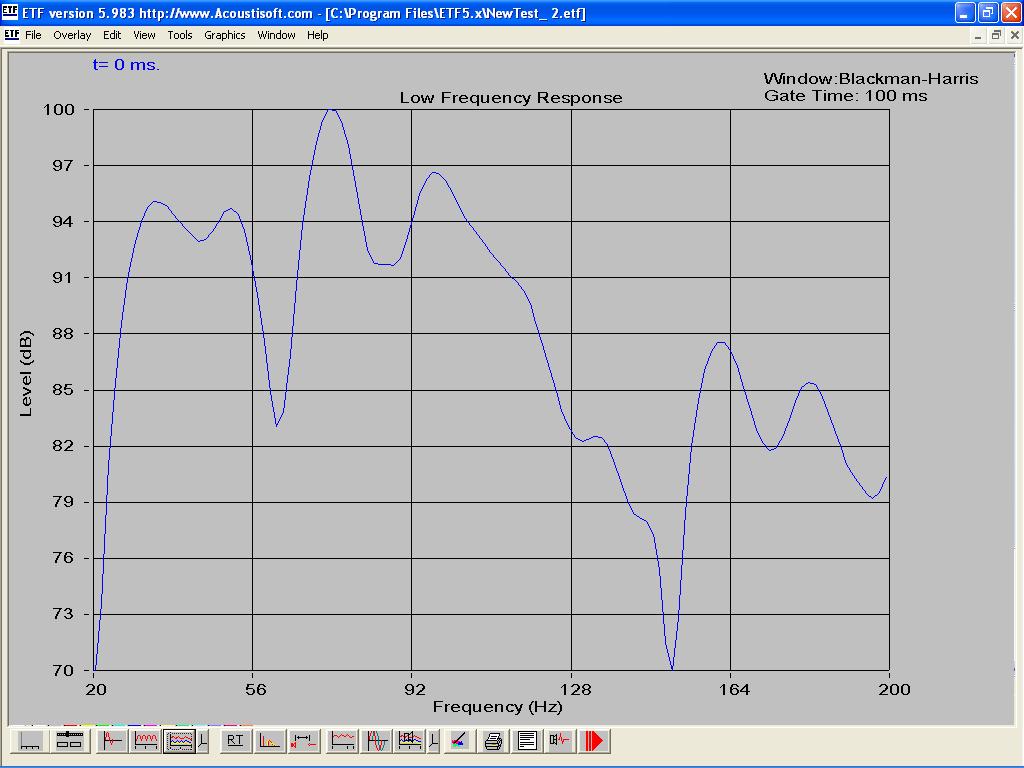Expand the Tools menu
1024x768 pixels.
tap(180, 35)
